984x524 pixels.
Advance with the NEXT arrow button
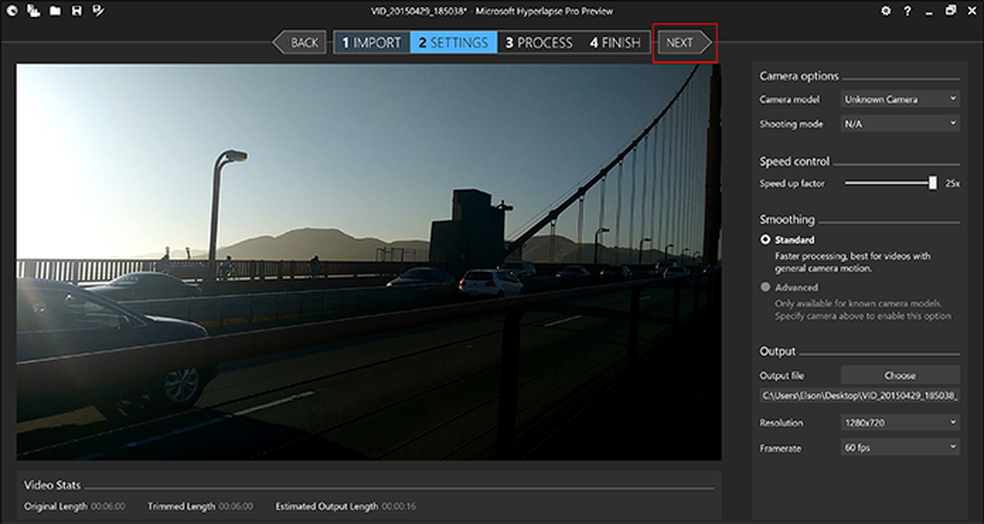point(685,43)
